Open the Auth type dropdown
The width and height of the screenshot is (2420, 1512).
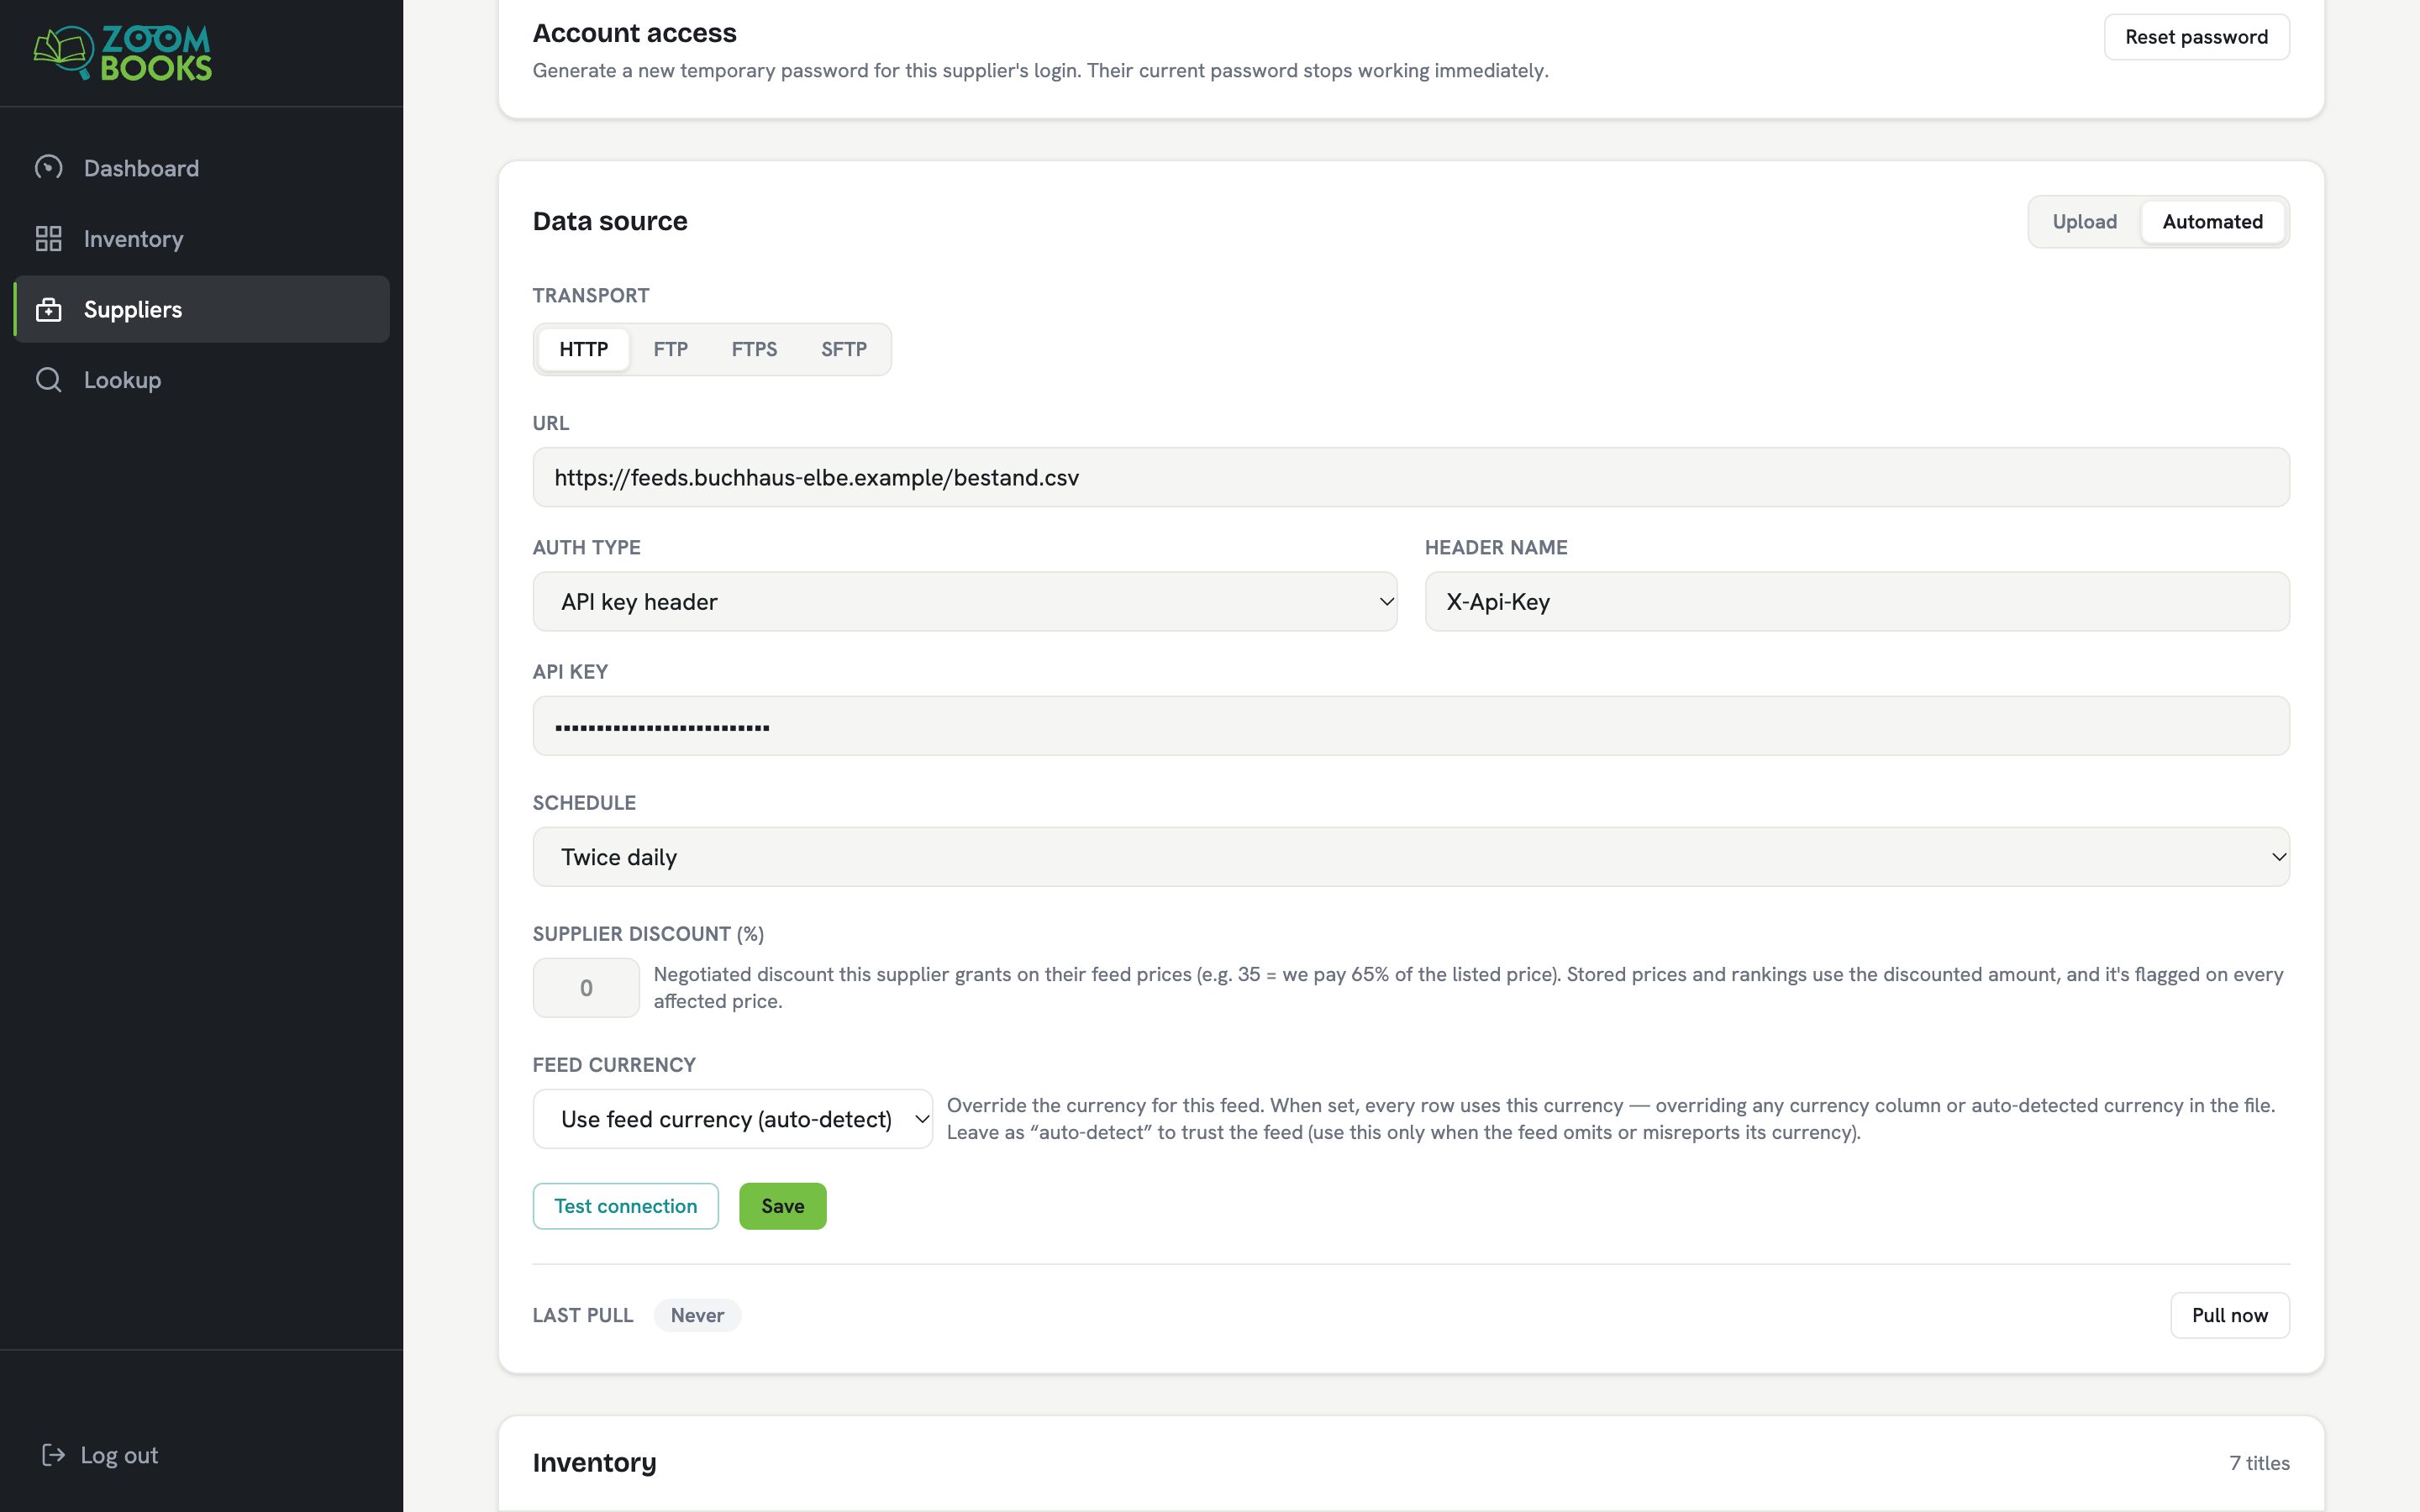click(x=965, y=602)
